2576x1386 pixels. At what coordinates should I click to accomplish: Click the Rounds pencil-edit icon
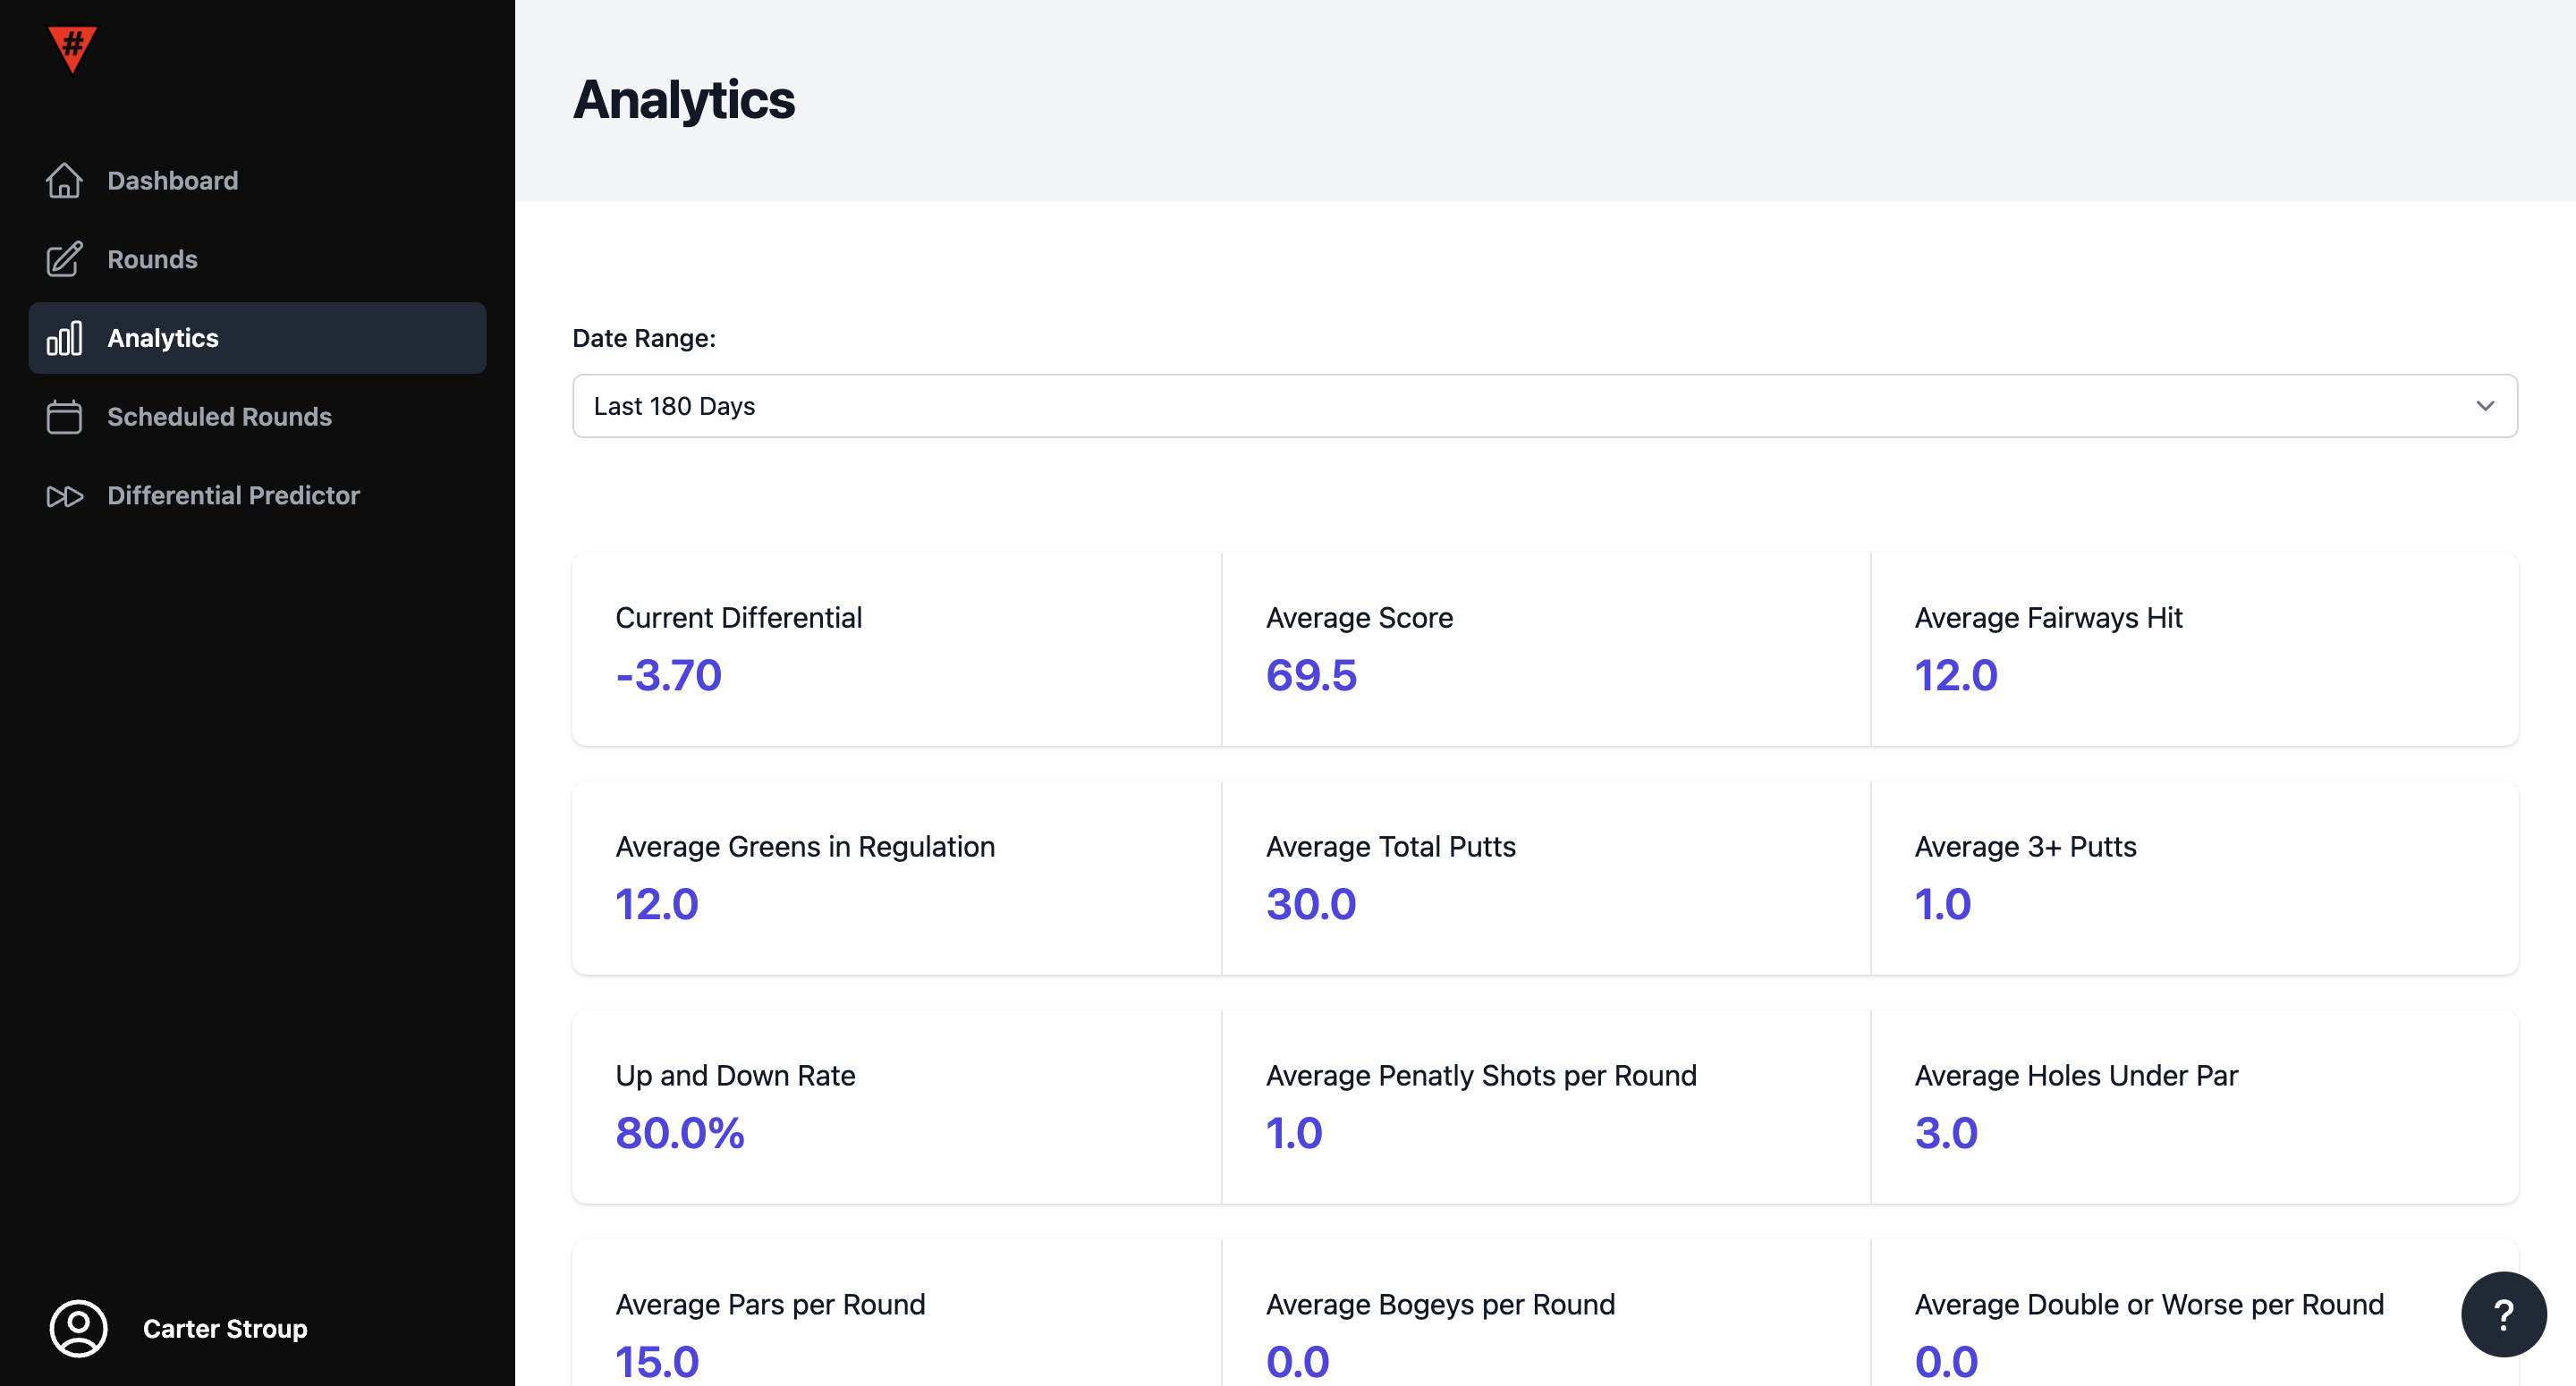pos(64,259)
